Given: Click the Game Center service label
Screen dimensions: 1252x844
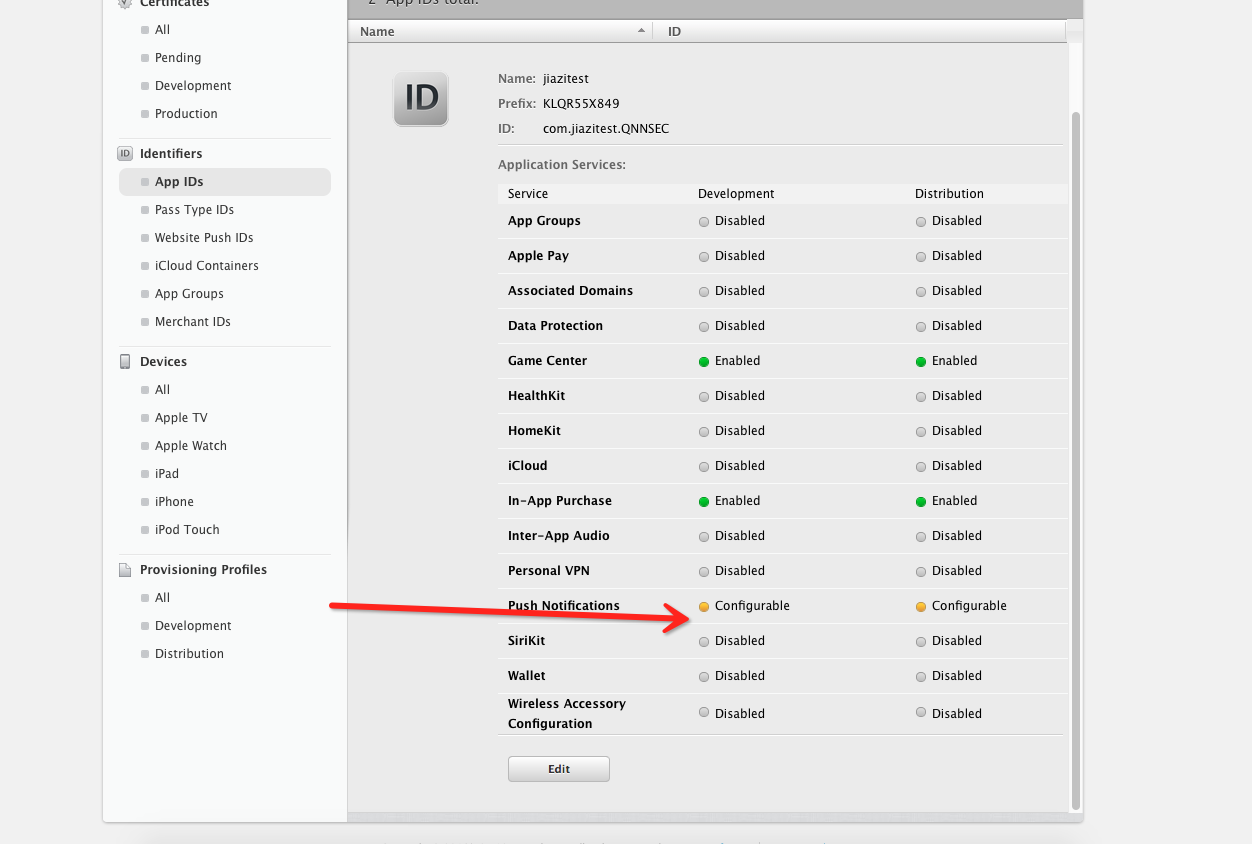Looking at the screenshot, I should (547, 361).
